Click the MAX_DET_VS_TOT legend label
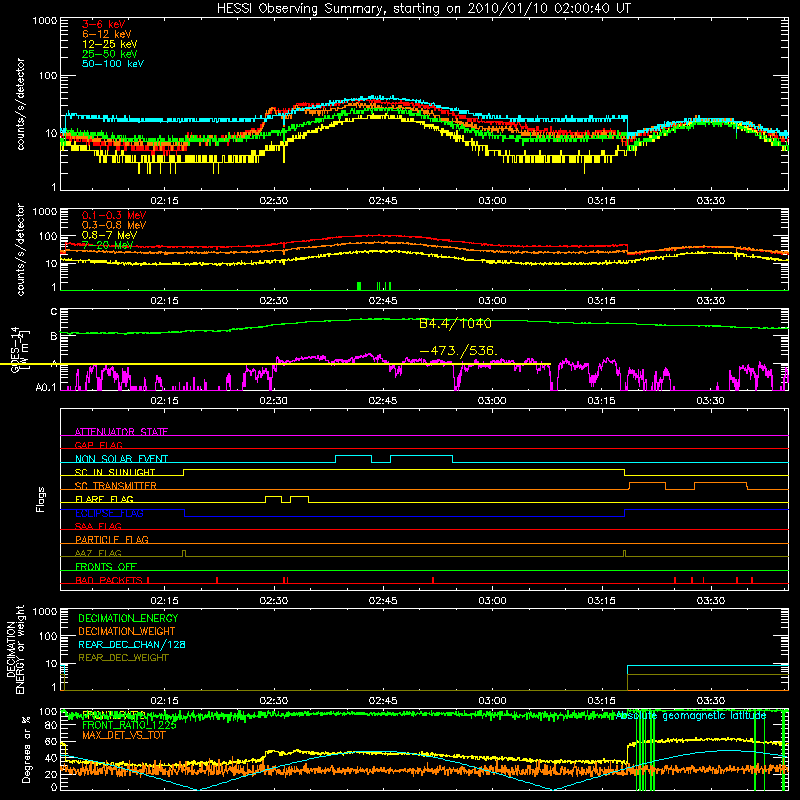800x800 pixels. [x=124, y=735]
